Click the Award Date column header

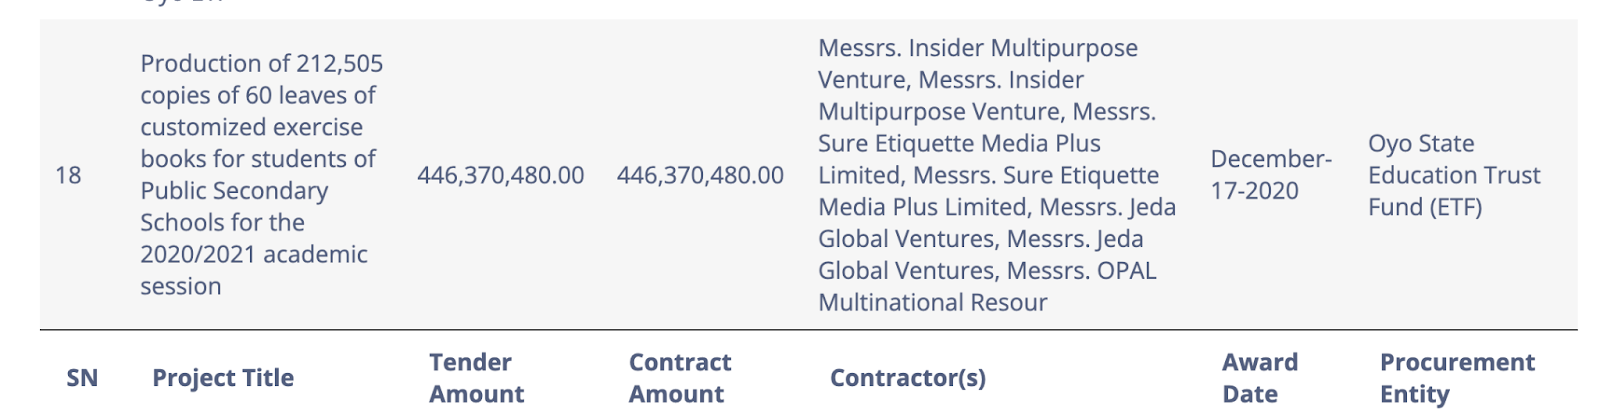(x=1260, y=378)
